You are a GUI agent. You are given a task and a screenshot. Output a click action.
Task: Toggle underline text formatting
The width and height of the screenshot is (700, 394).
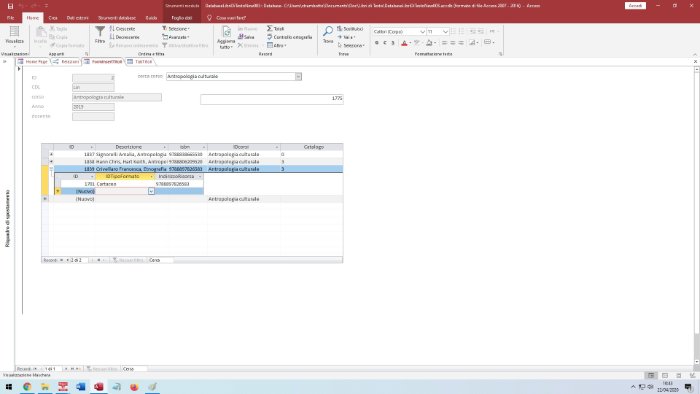pos(393,43)
